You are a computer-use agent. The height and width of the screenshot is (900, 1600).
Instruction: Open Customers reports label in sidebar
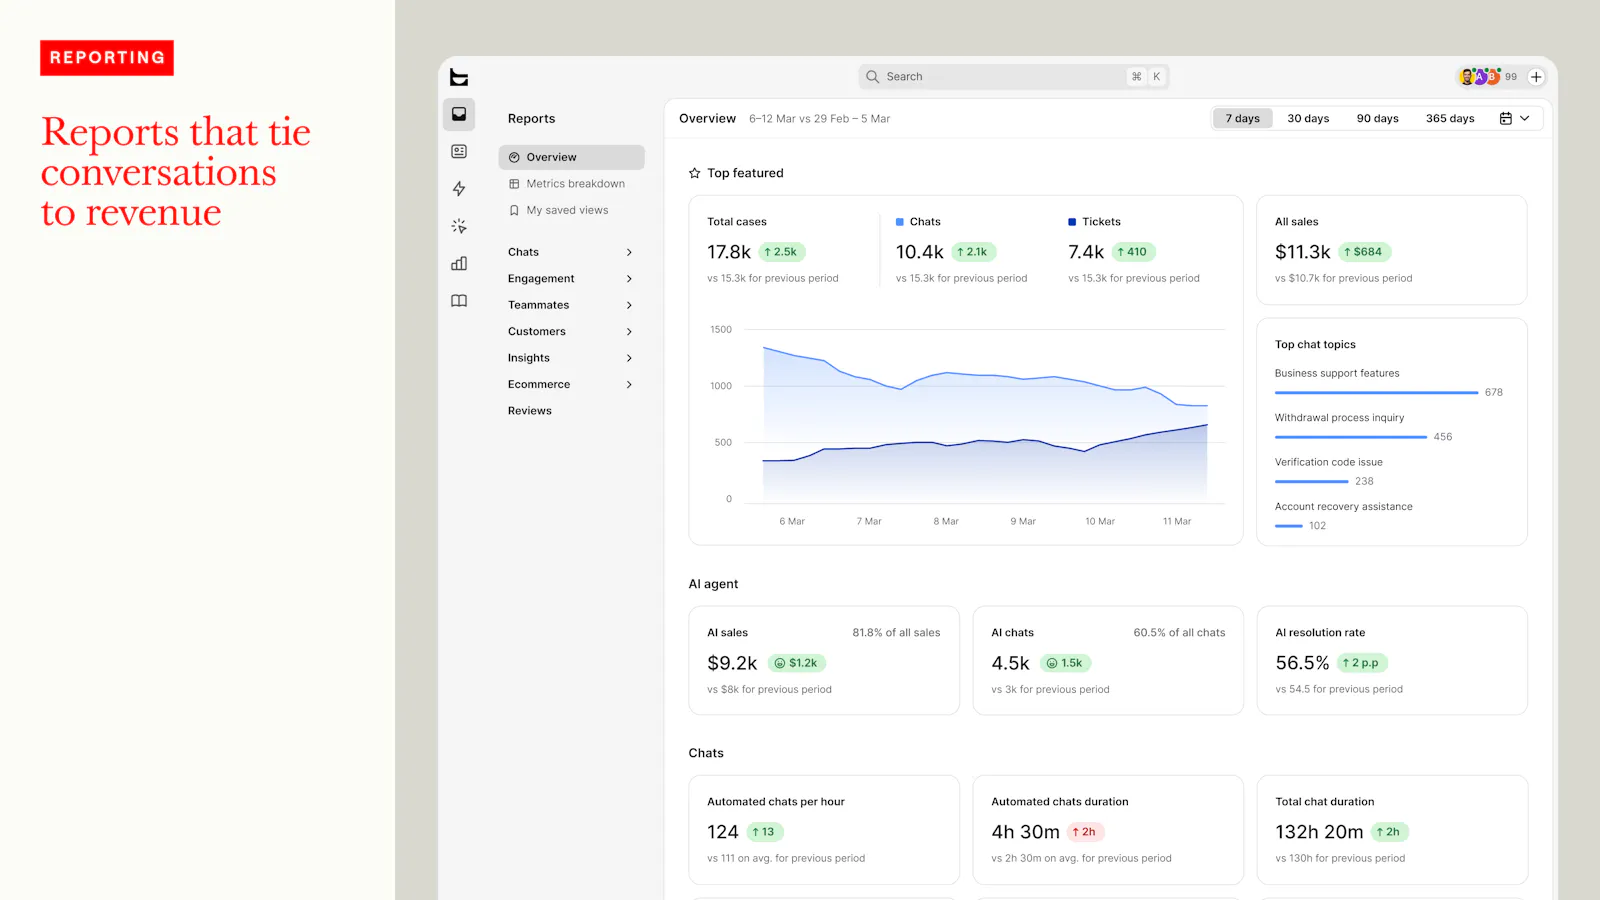[x=536, y=332]
